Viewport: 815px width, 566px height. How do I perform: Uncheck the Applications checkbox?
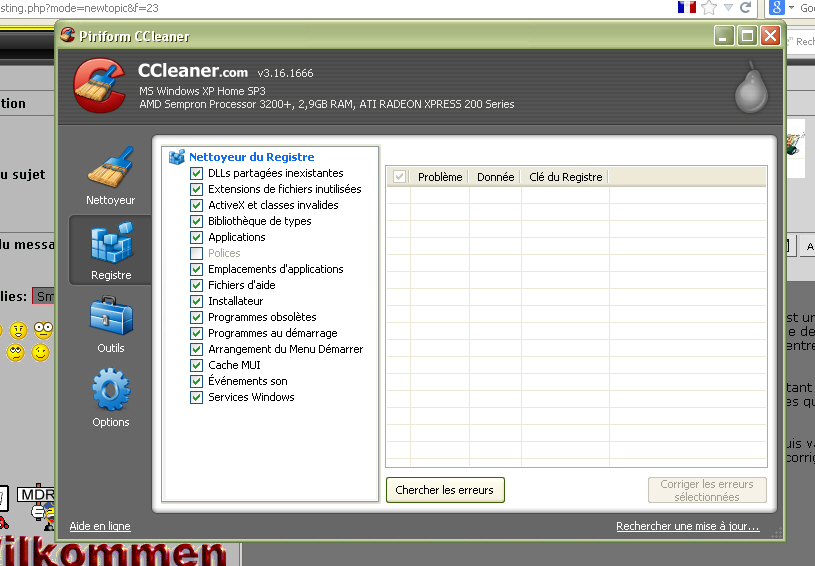[196, 237]
